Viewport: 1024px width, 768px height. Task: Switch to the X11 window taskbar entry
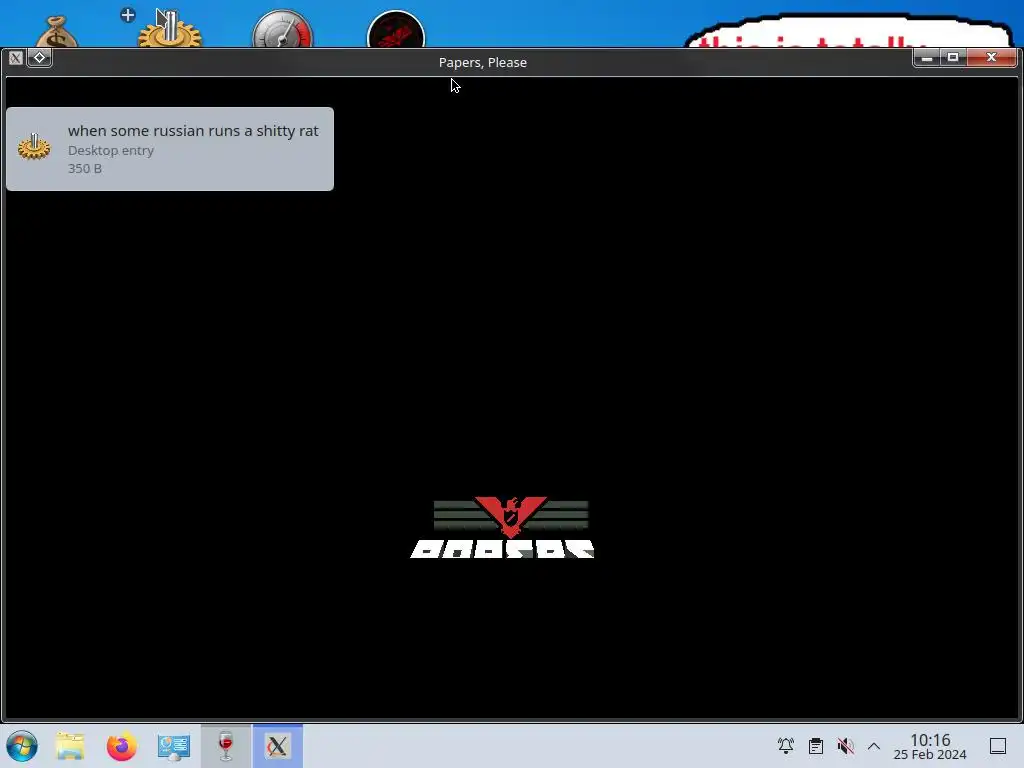click(x=278, y=746)
